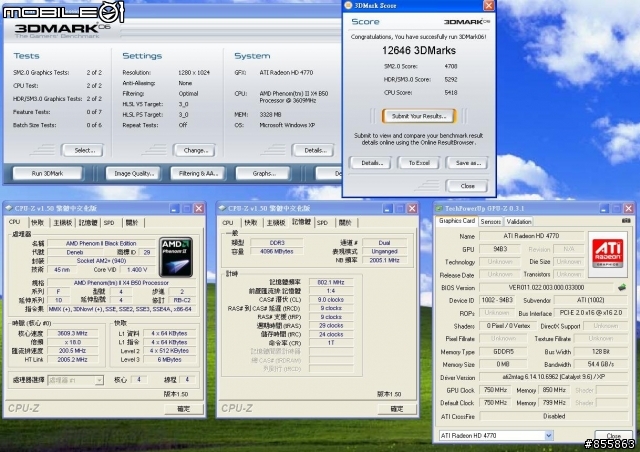
Task: Switch to the Sensors tab in GPU-Z
Action: click(x=490, y=221)
